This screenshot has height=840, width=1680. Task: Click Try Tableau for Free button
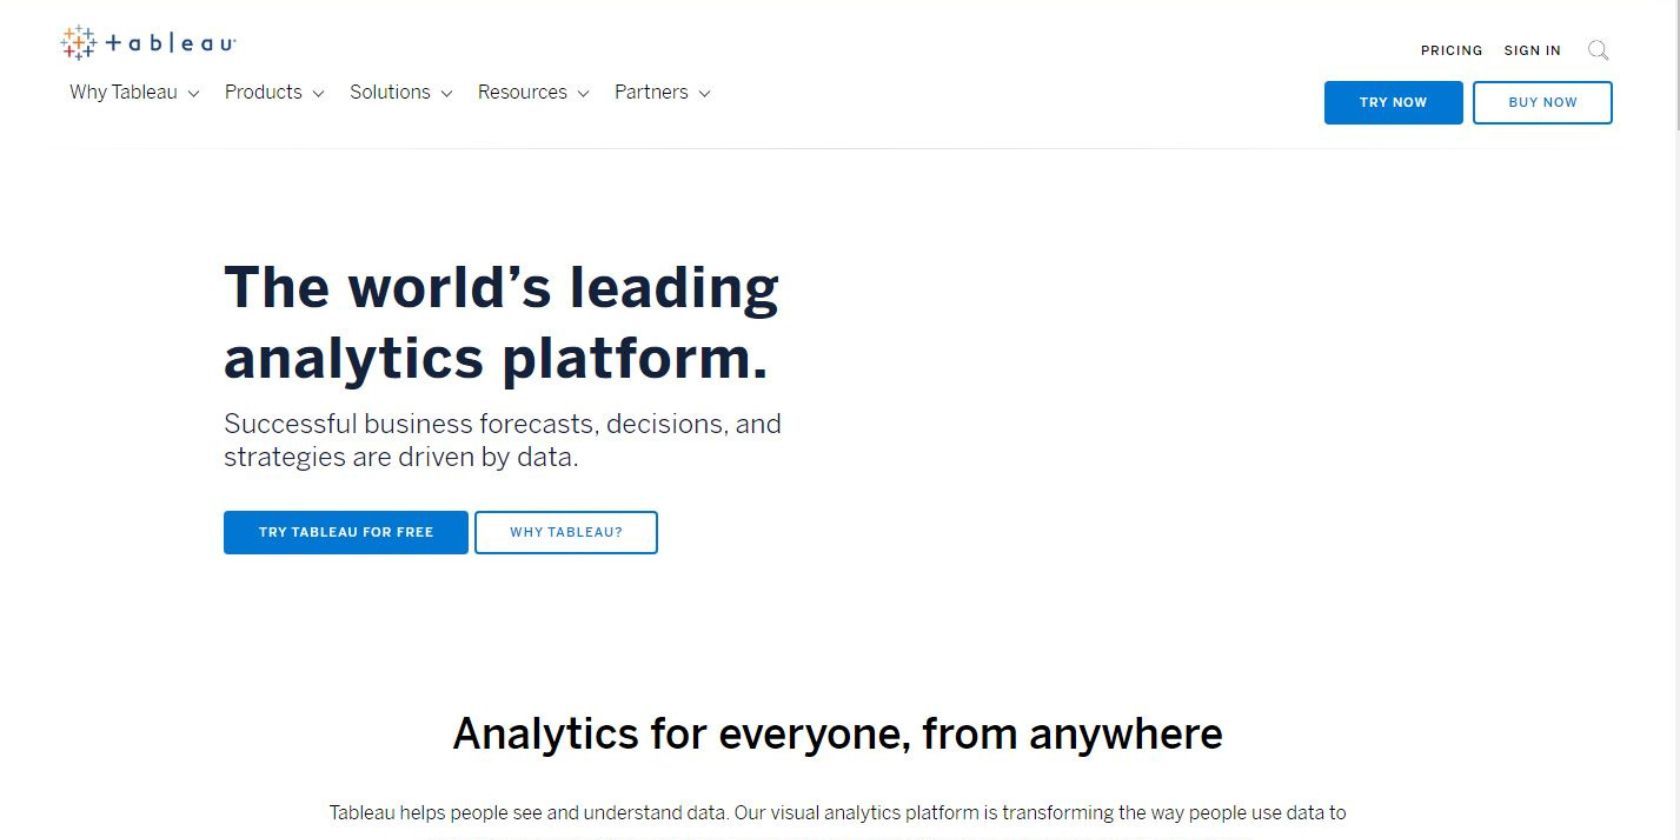[x=346, y=532]
